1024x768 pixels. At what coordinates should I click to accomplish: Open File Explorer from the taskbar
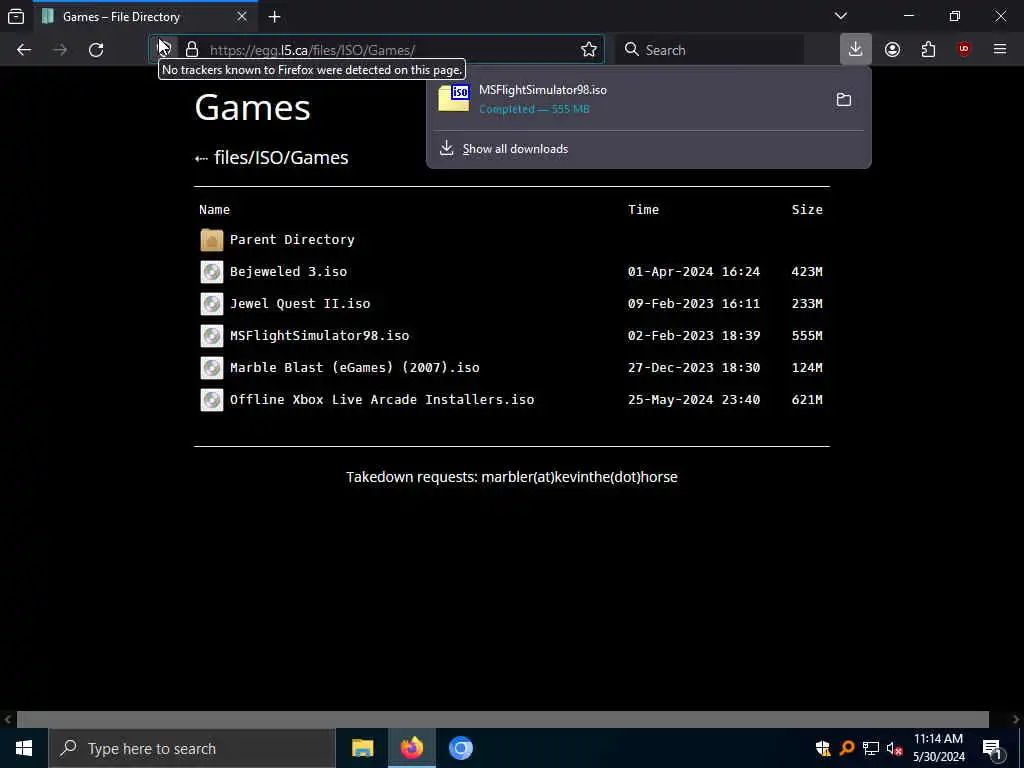click(362, 748)
